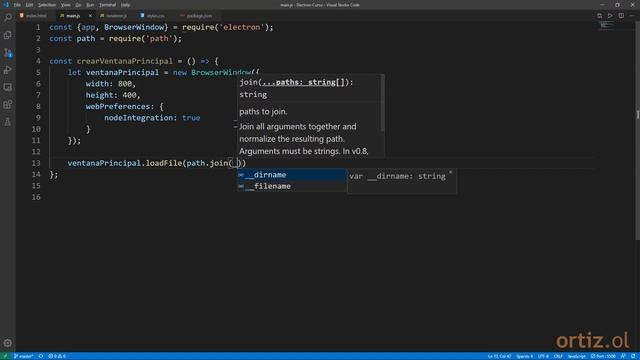Click the master branch indicator
Screen dimensions: 640x360
[x=23, y=356]
